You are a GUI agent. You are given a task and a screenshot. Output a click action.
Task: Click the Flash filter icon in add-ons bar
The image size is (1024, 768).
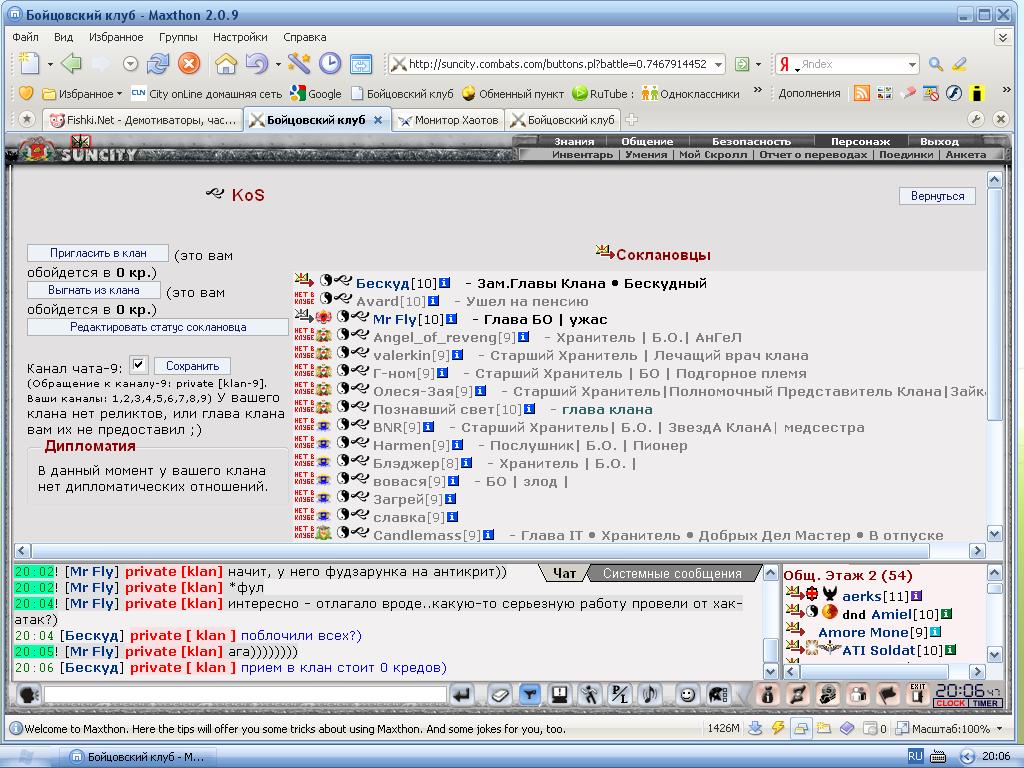coord(953,93)
